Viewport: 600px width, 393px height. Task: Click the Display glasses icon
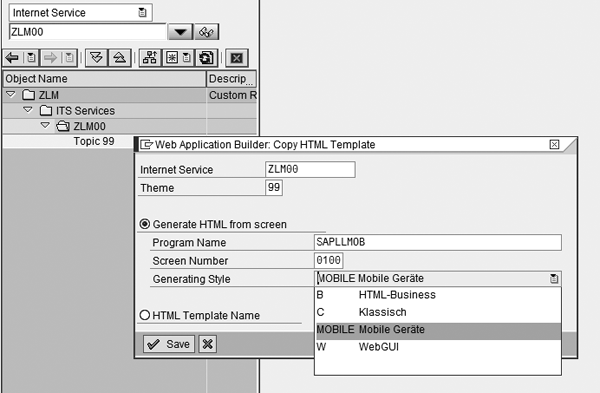[x=207, y=32]
